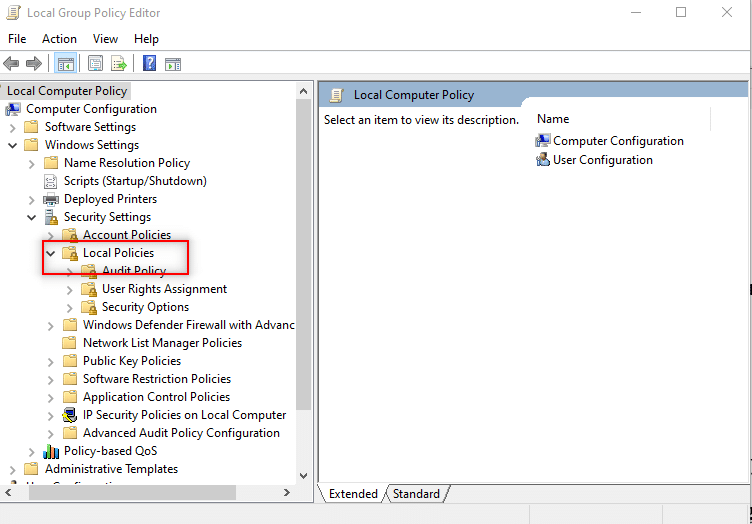The height and width of the screenshot is (524, 752).
Task: Open the Help menu
Action: 146,39
